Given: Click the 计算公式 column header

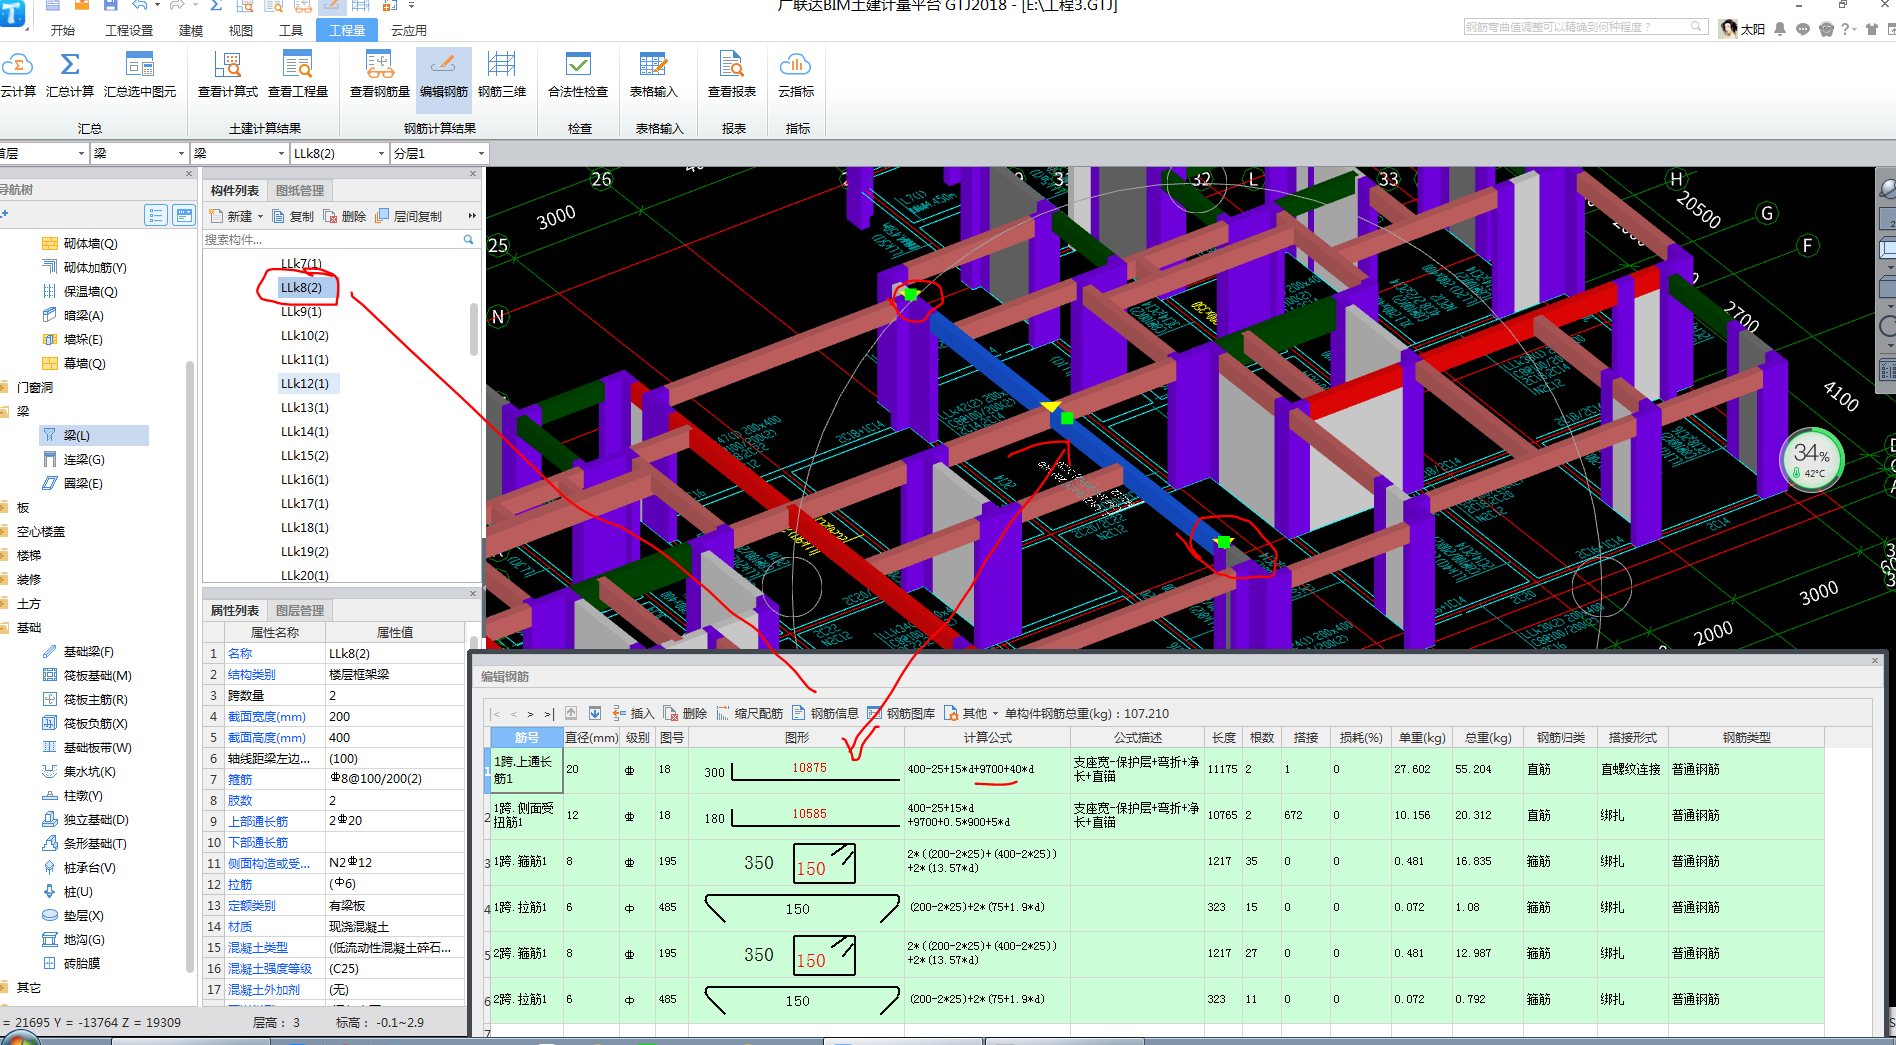Looking at the screenshot, I should coord(988,738).
